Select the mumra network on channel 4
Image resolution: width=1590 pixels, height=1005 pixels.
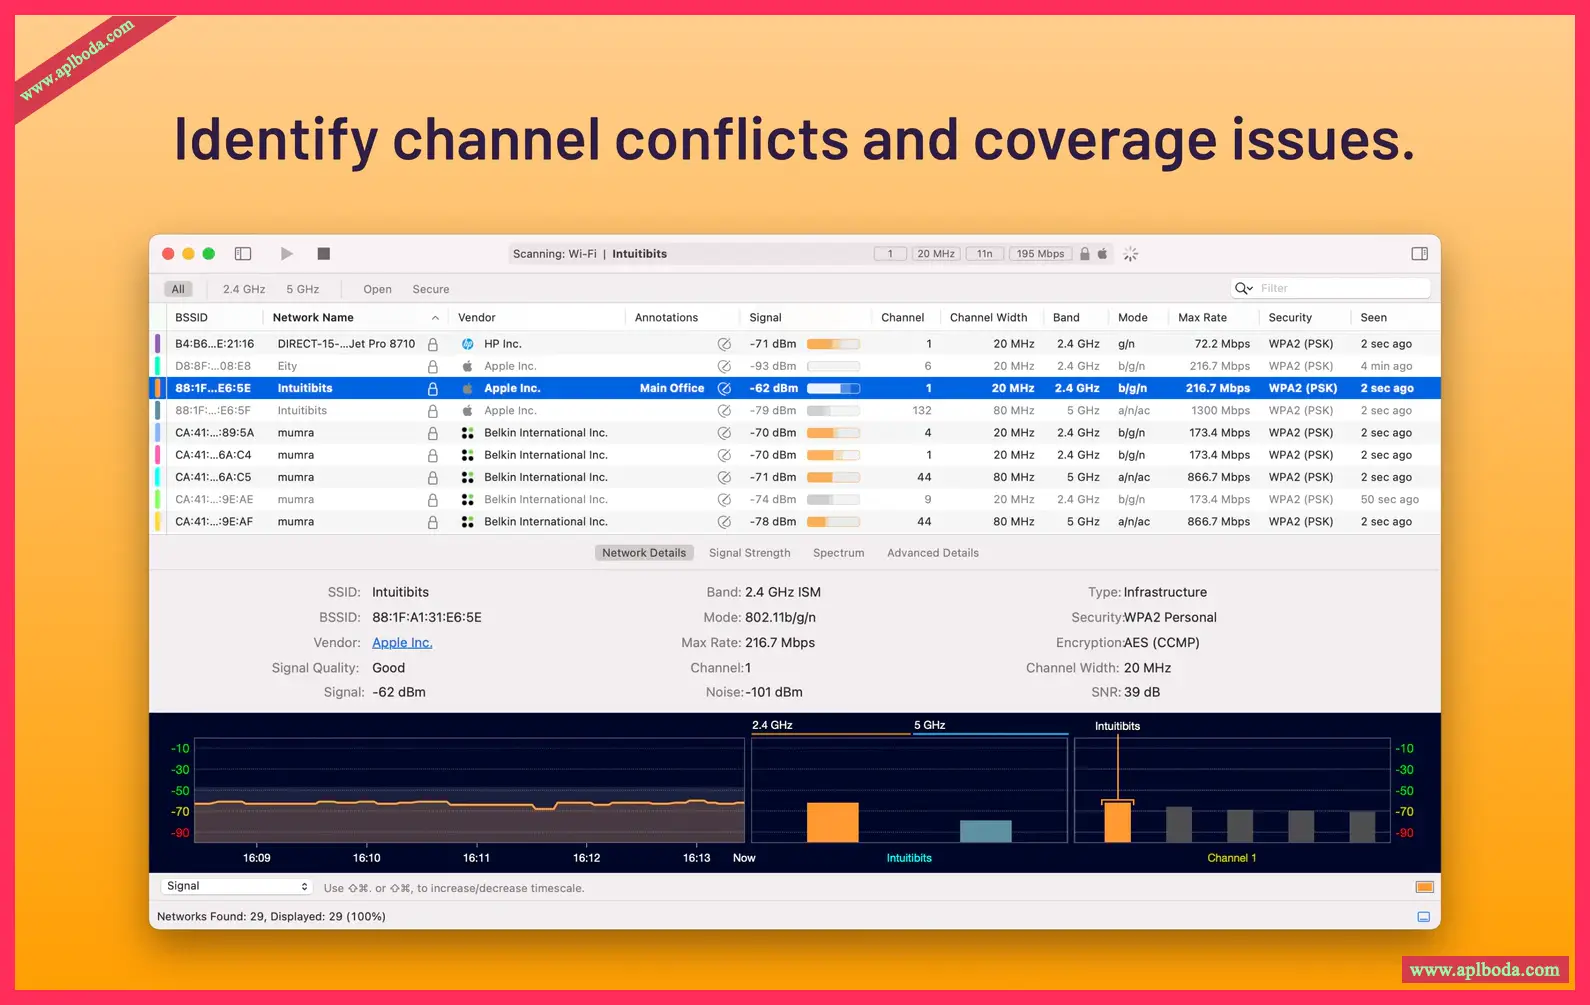[797, 433]
